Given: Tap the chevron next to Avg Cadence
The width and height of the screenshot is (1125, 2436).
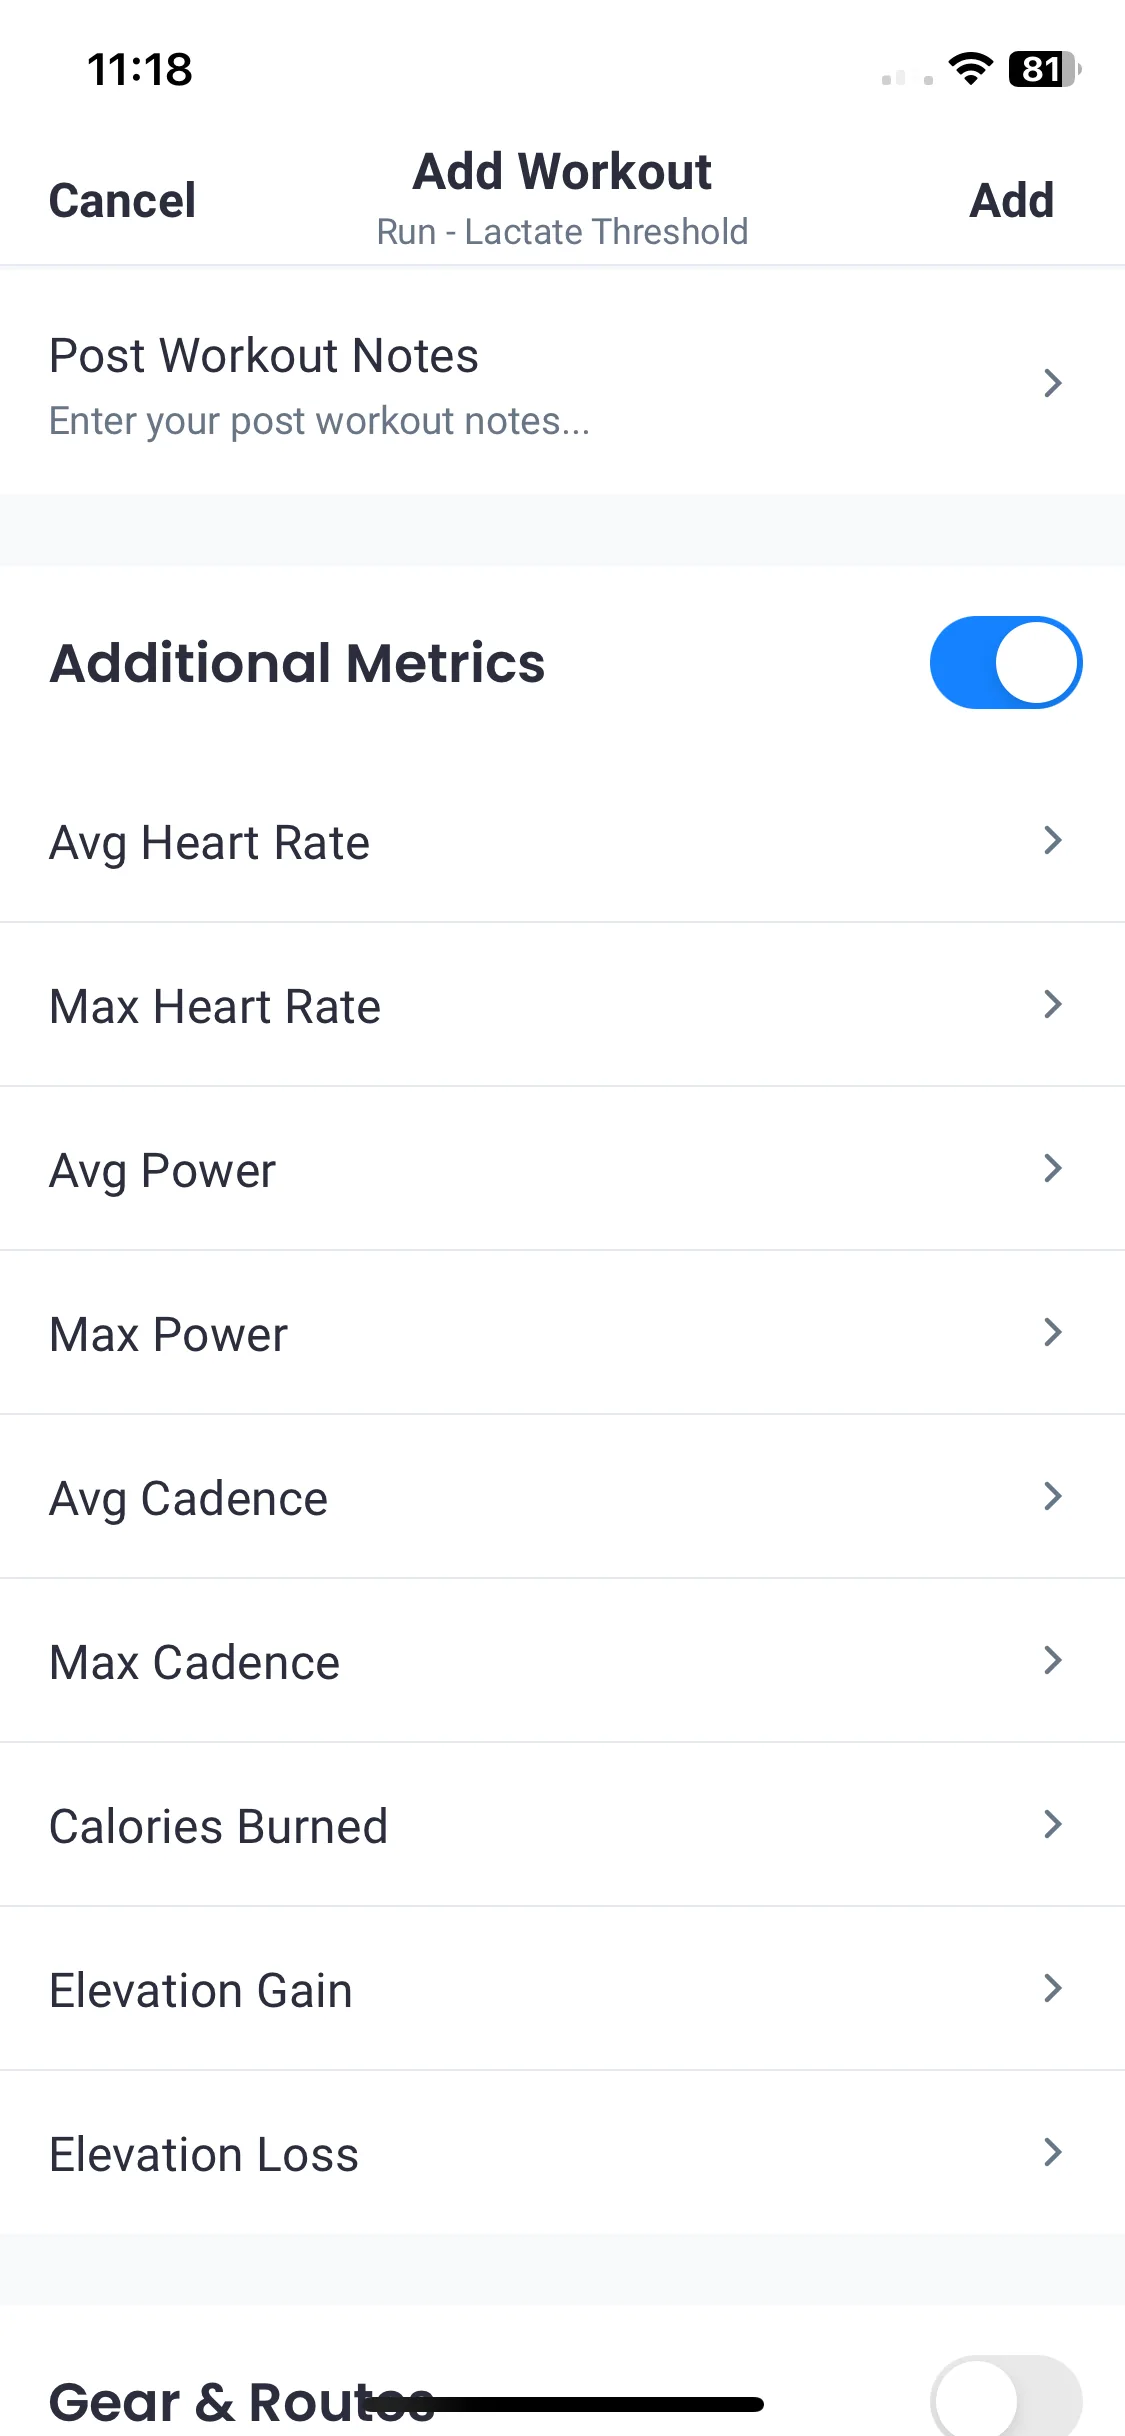Looking at the screenshot, I should point(1052,1496).
